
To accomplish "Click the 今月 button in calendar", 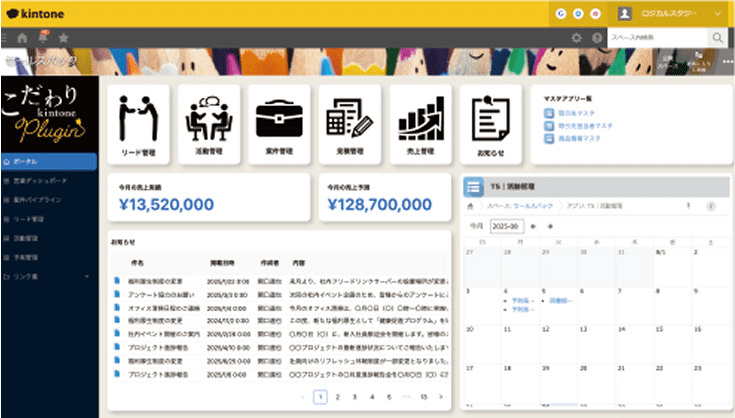I will click(x=477, y=226).
